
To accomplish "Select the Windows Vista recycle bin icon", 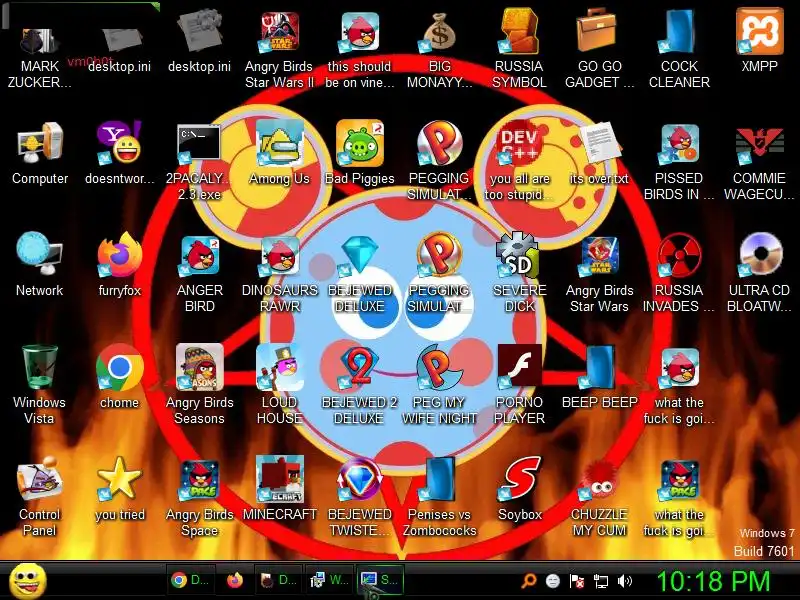I will click(40, 367).
